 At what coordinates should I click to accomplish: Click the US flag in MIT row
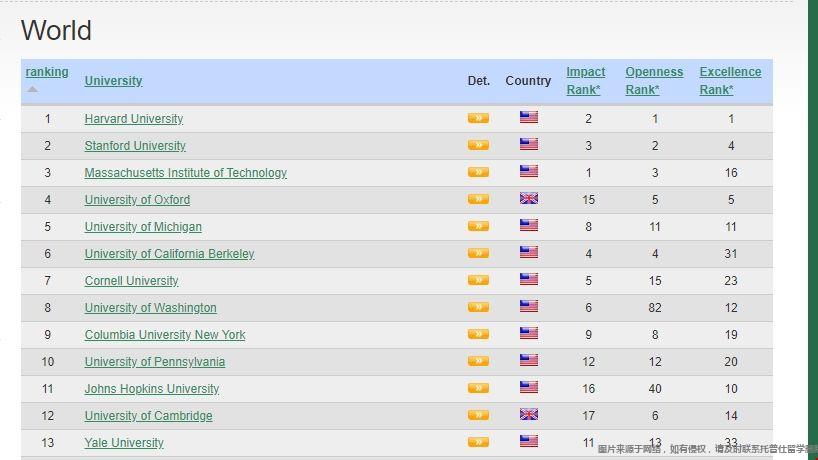pyautogui.click(x=528, y=171)
